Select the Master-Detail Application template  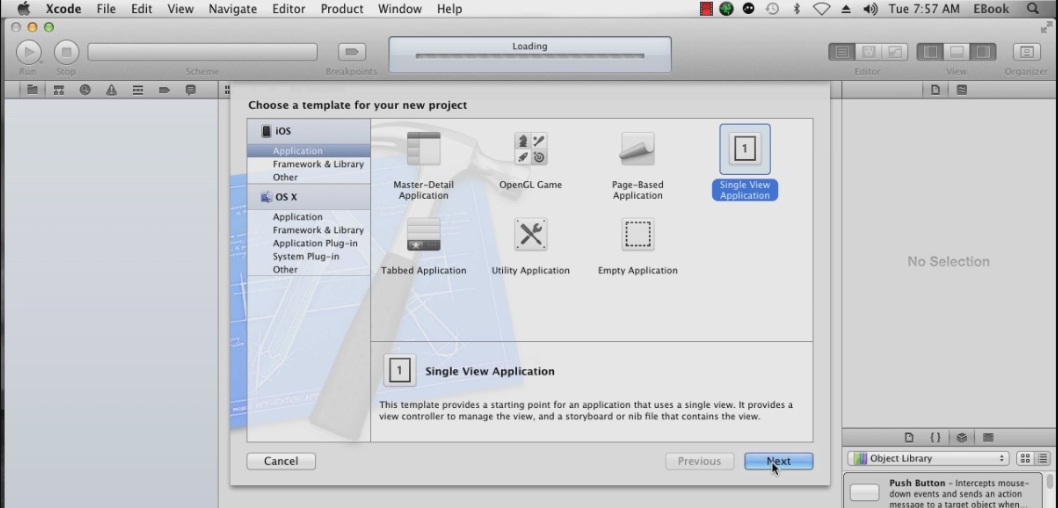423,165
